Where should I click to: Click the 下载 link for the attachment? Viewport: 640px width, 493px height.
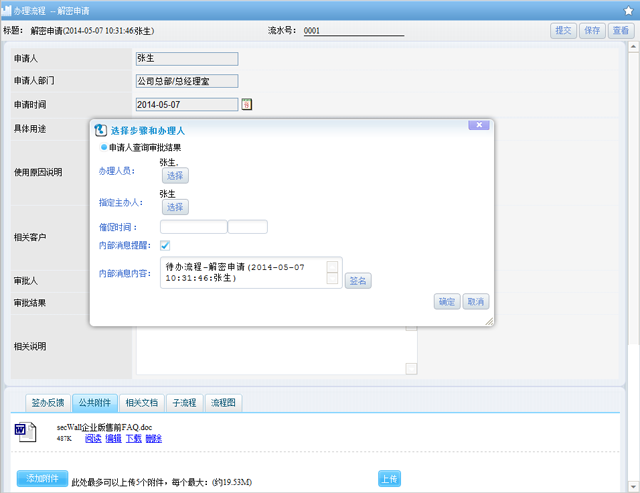click(x=133, y=439)
